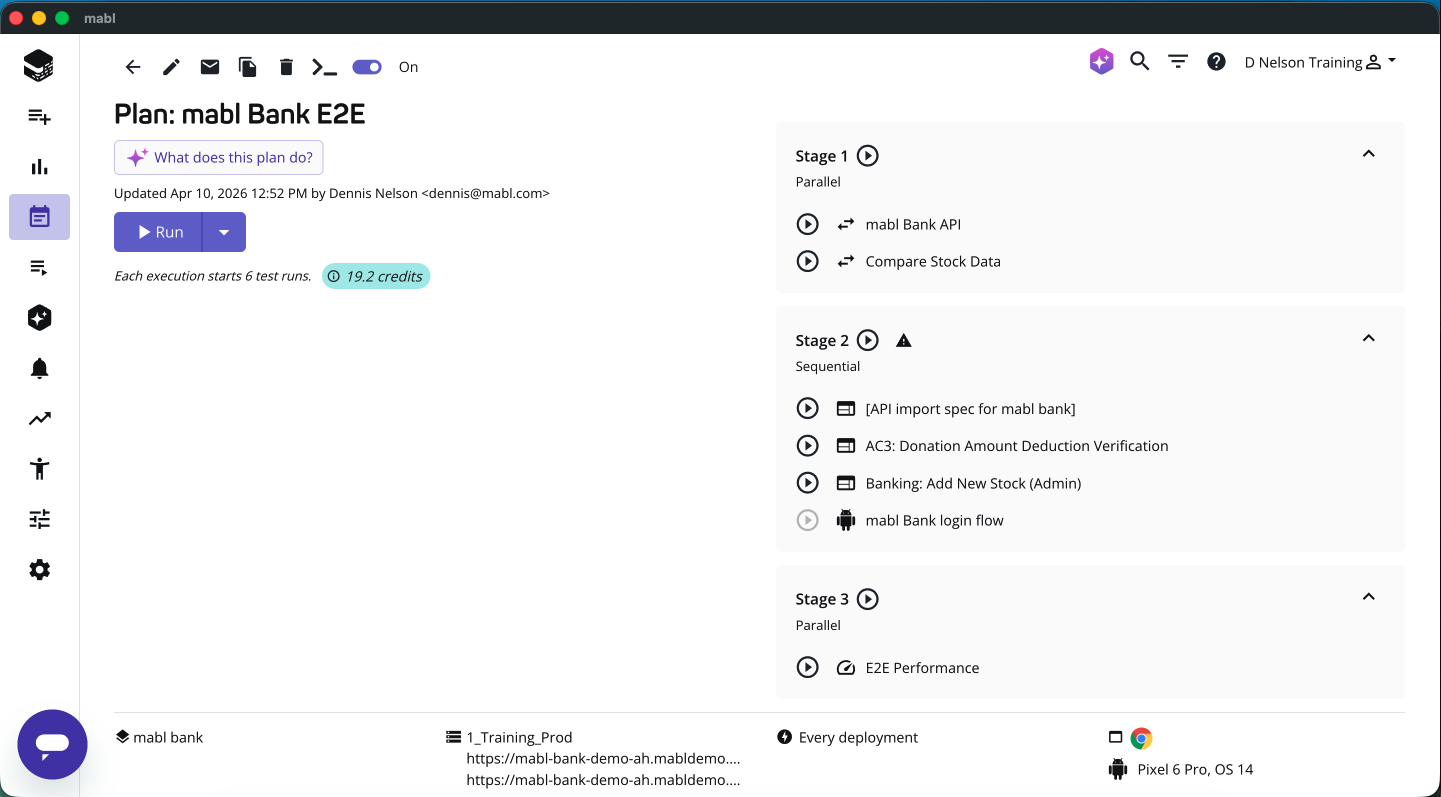Collapse Stage 1 with its chevron
Viewport: 1441px width, 797px height.
[x=1368, y=154]
